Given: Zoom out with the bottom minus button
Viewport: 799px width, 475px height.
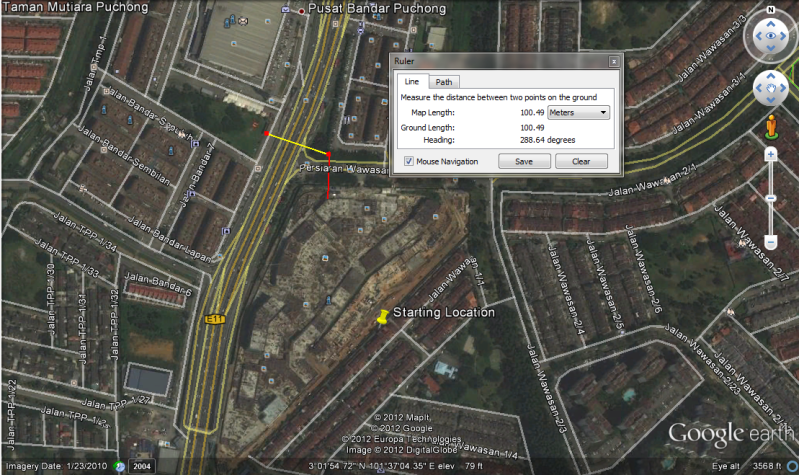Looking at the screenshot, I should coord(771,242).
